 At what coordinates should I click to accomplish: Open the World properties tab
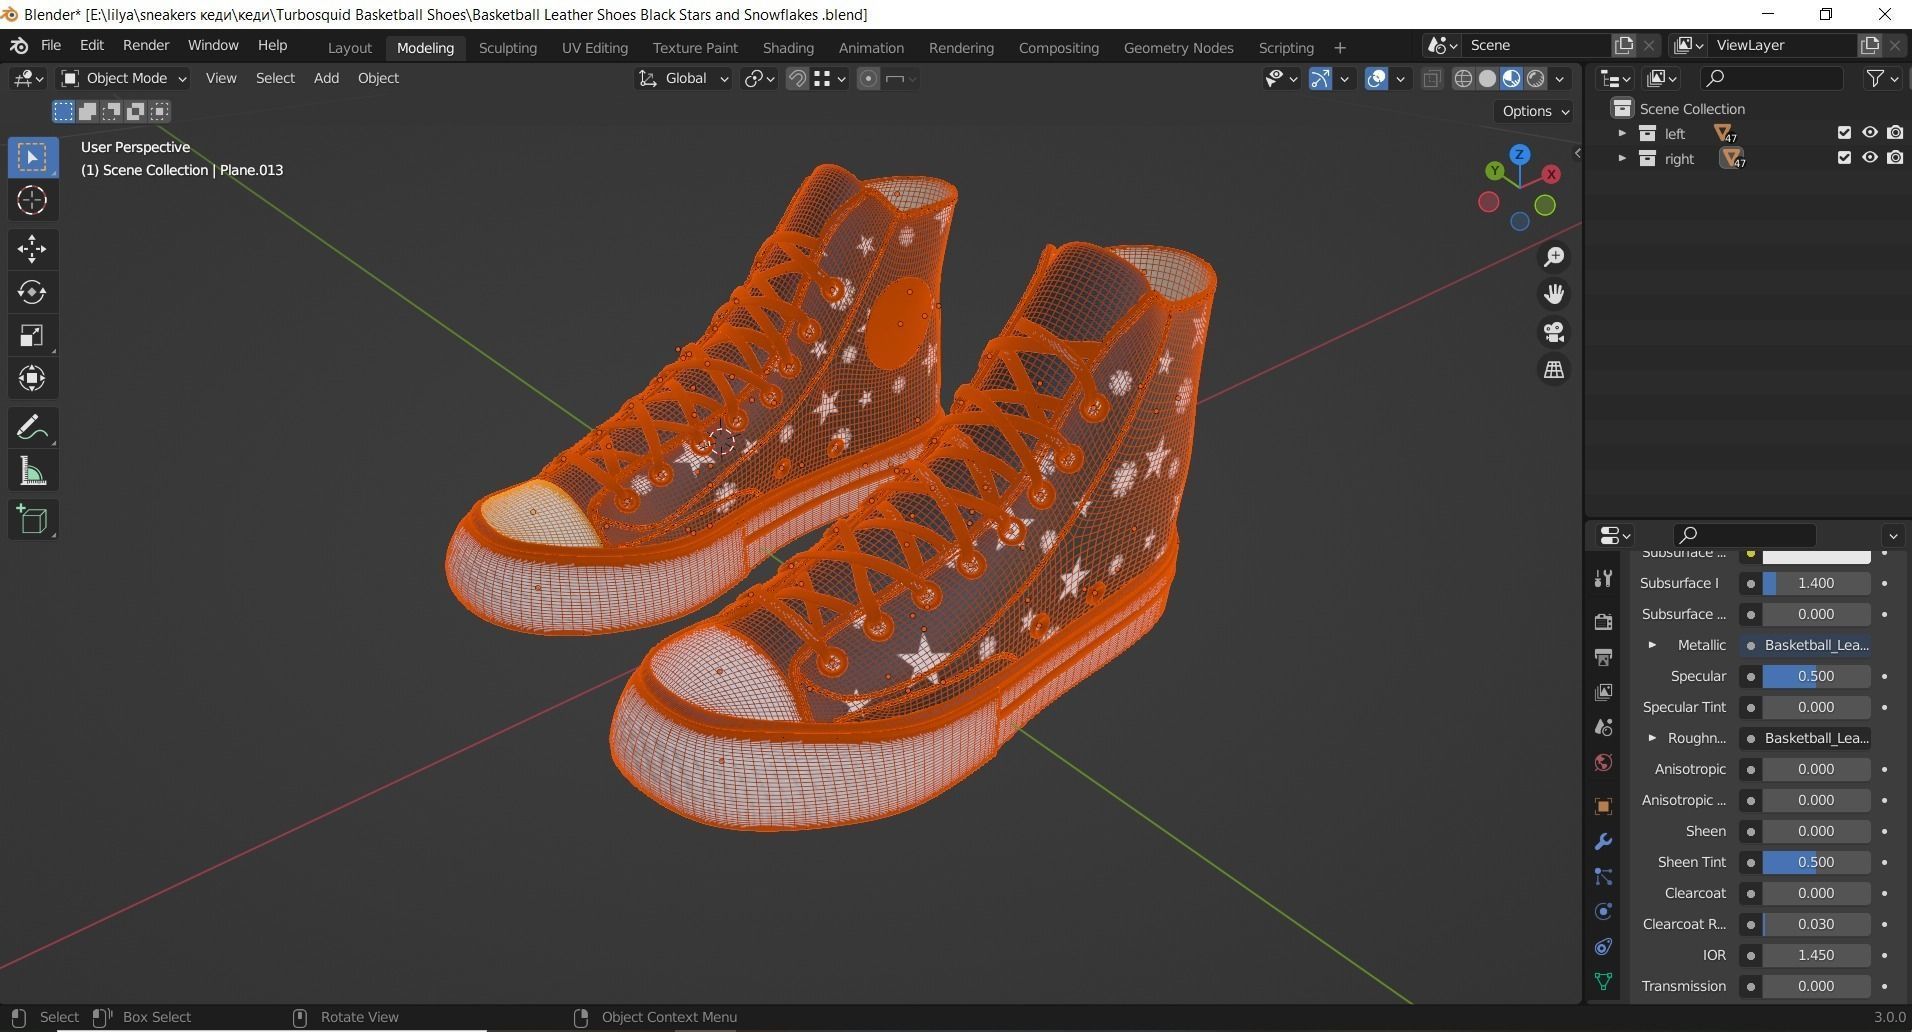(x=1603, y=763)
